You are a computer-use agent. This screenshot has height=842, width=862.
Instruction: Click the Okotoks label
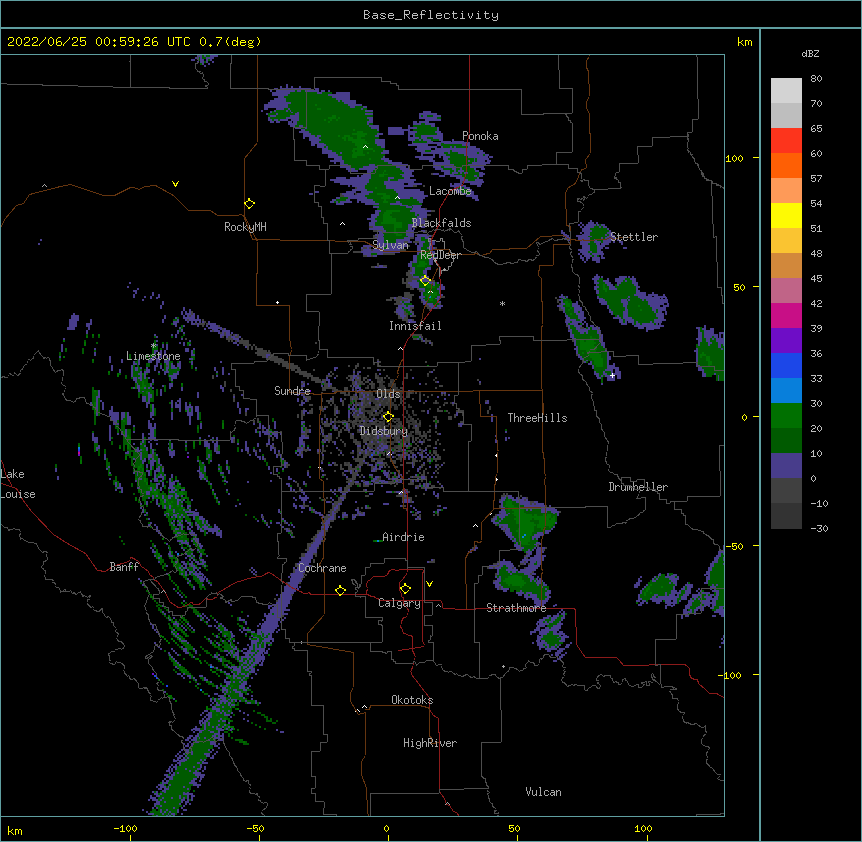(x=412, y=700)
